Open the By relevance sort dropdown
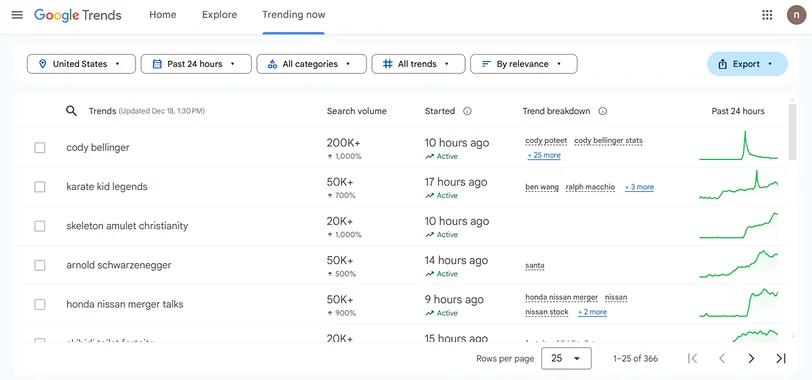This screenshot has width=812, height=380. [x=524, y=64]
